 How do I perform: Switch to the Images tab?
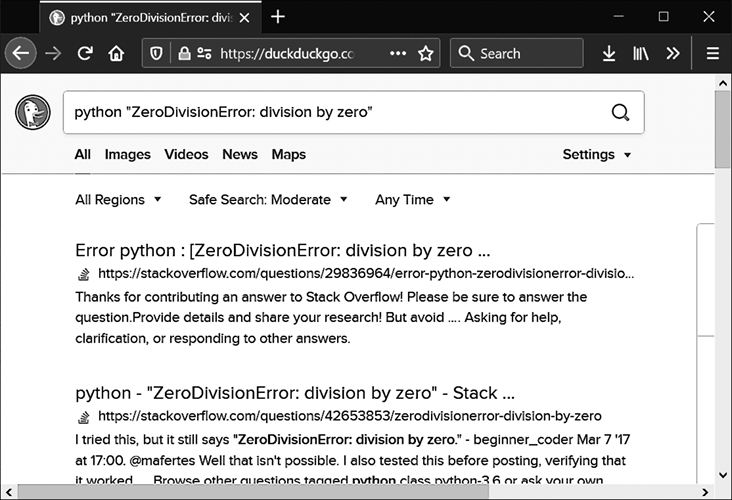click(127, 155)
